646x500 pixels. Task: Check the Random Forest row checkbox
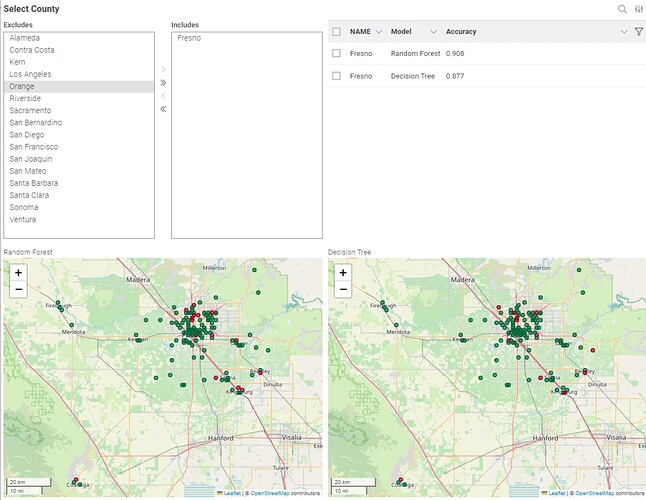337,53
